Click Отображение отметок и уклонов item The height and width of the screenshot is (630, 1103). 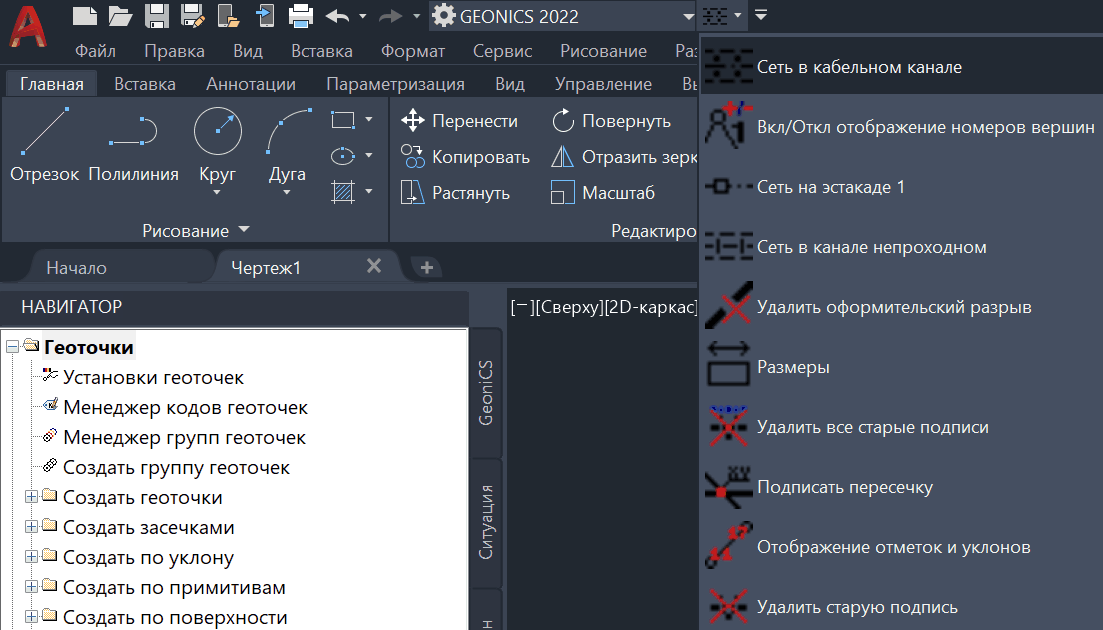893,547
